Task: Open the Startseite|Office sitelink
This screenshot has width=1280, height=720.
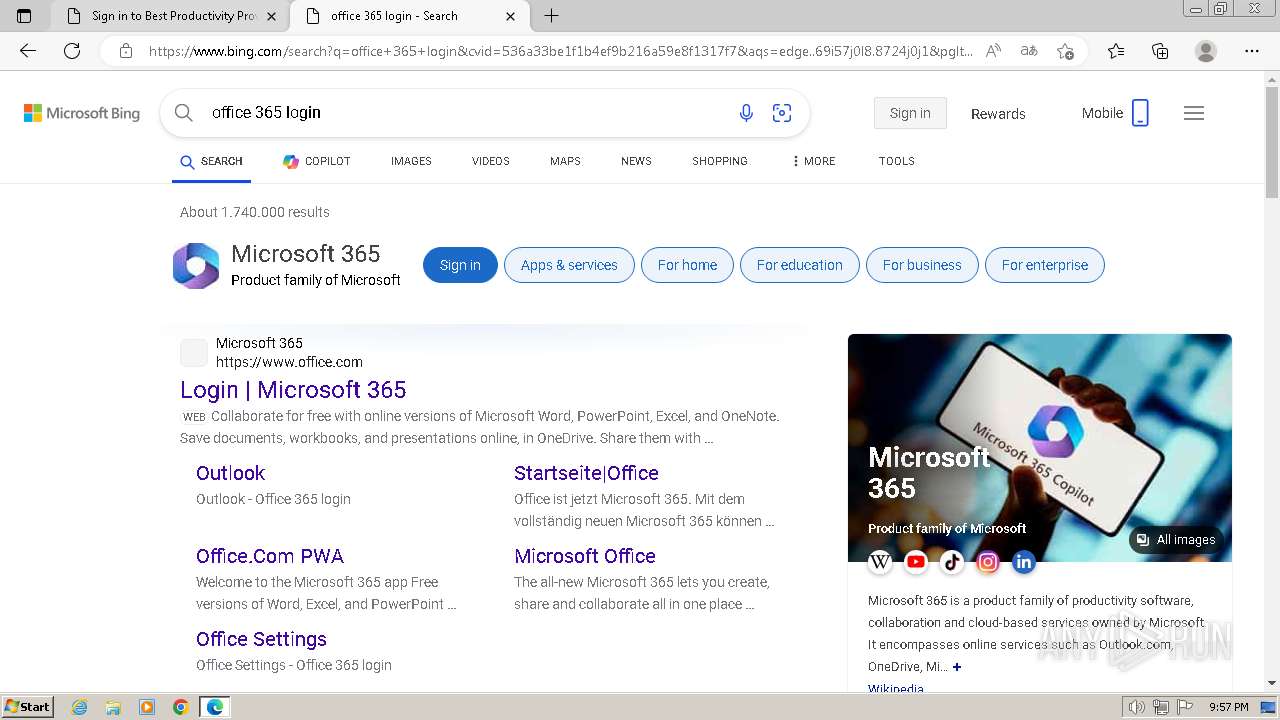Action: (x=586, y=473)
